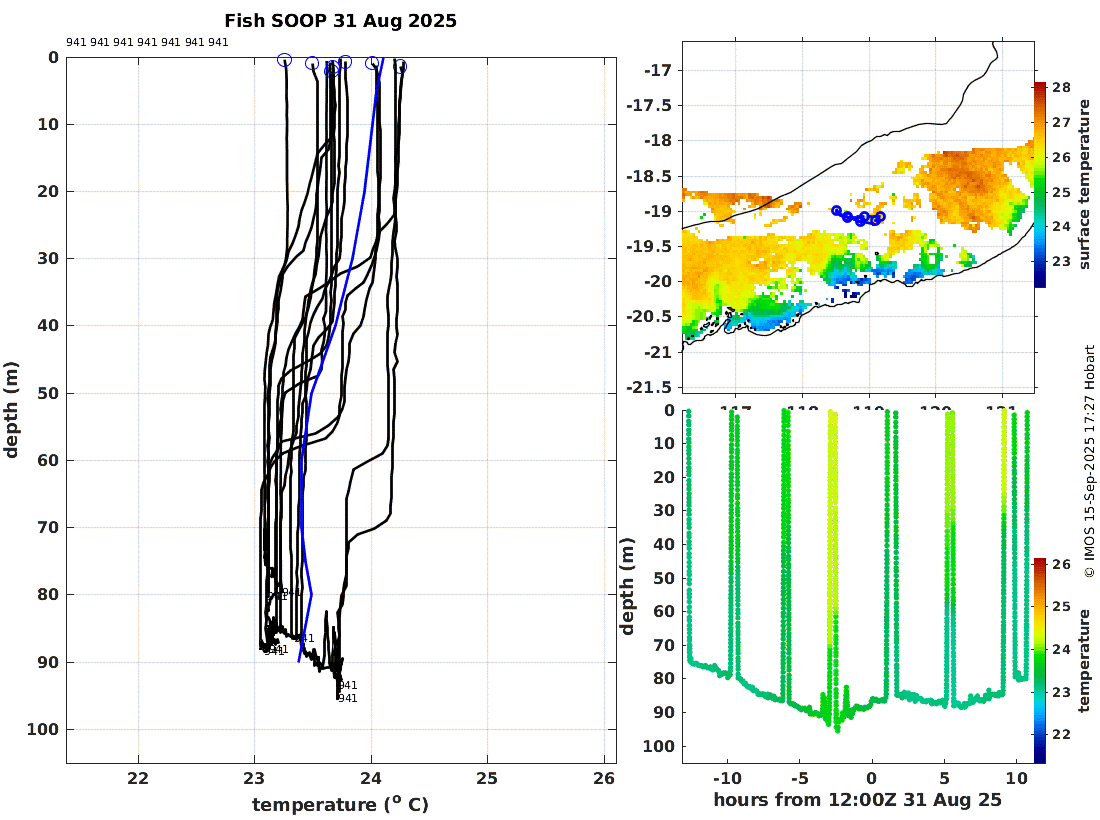The height and width of the screenshot is (820, 1100).
Task: Click the '-19.5' latitude tick on the map
Action: click(649, 246)
